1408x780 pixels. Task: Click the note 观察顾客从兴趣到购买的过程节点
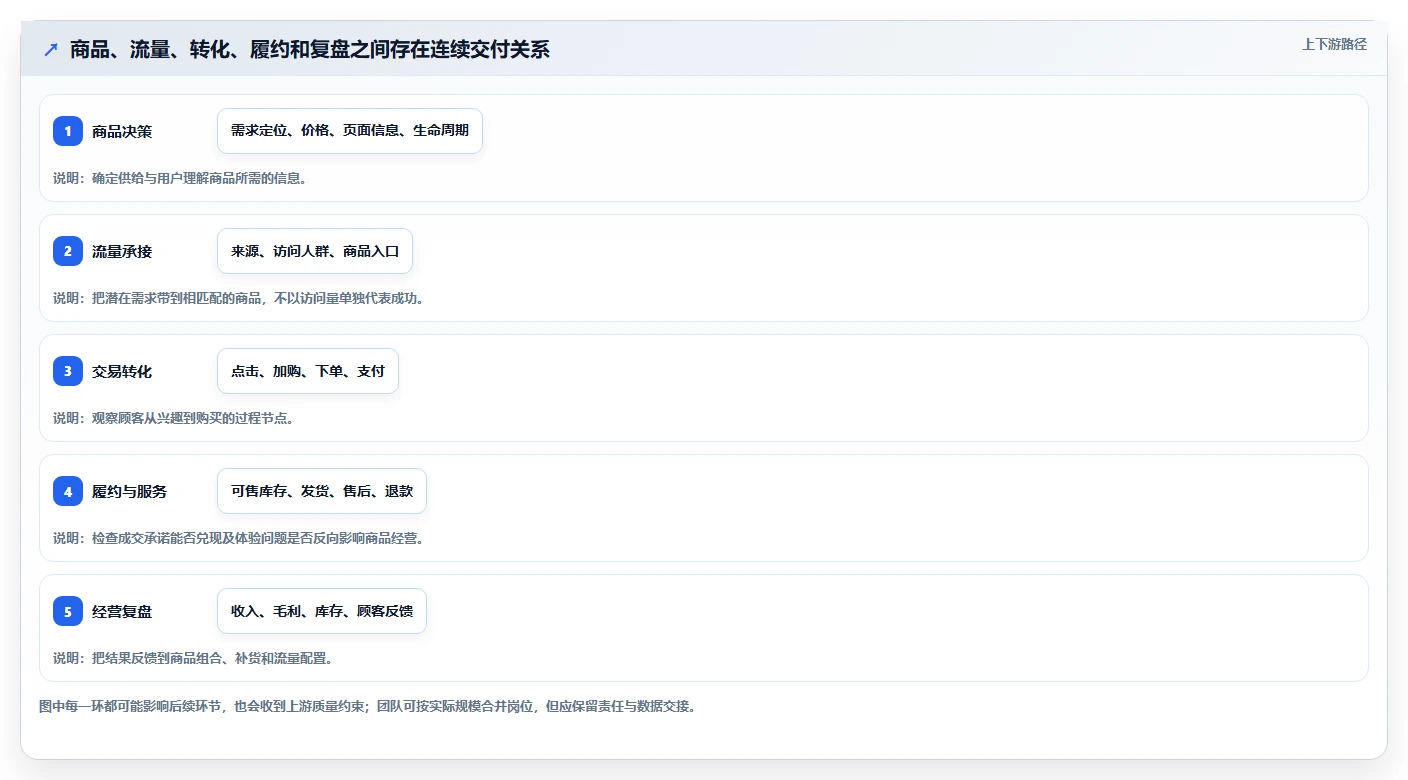[173, 418]
